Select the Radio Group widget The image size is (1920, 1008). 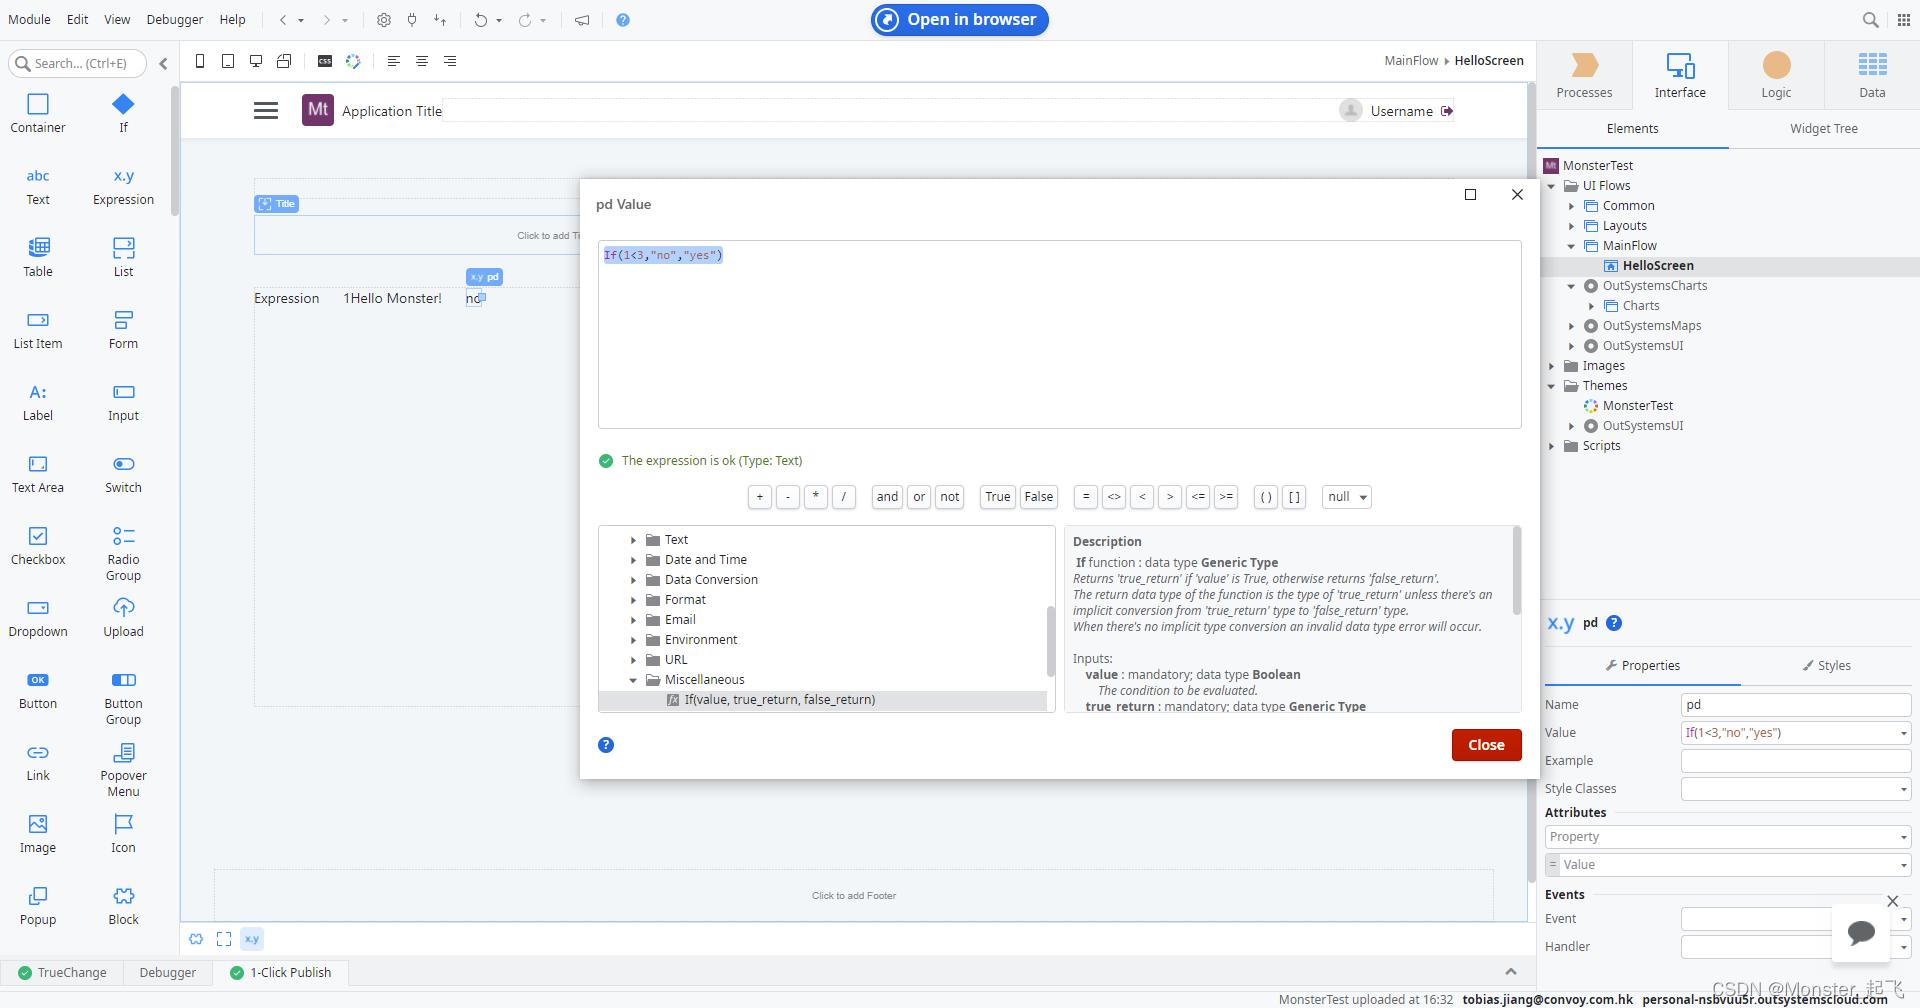pyautogui.click(x=123, y=553)
